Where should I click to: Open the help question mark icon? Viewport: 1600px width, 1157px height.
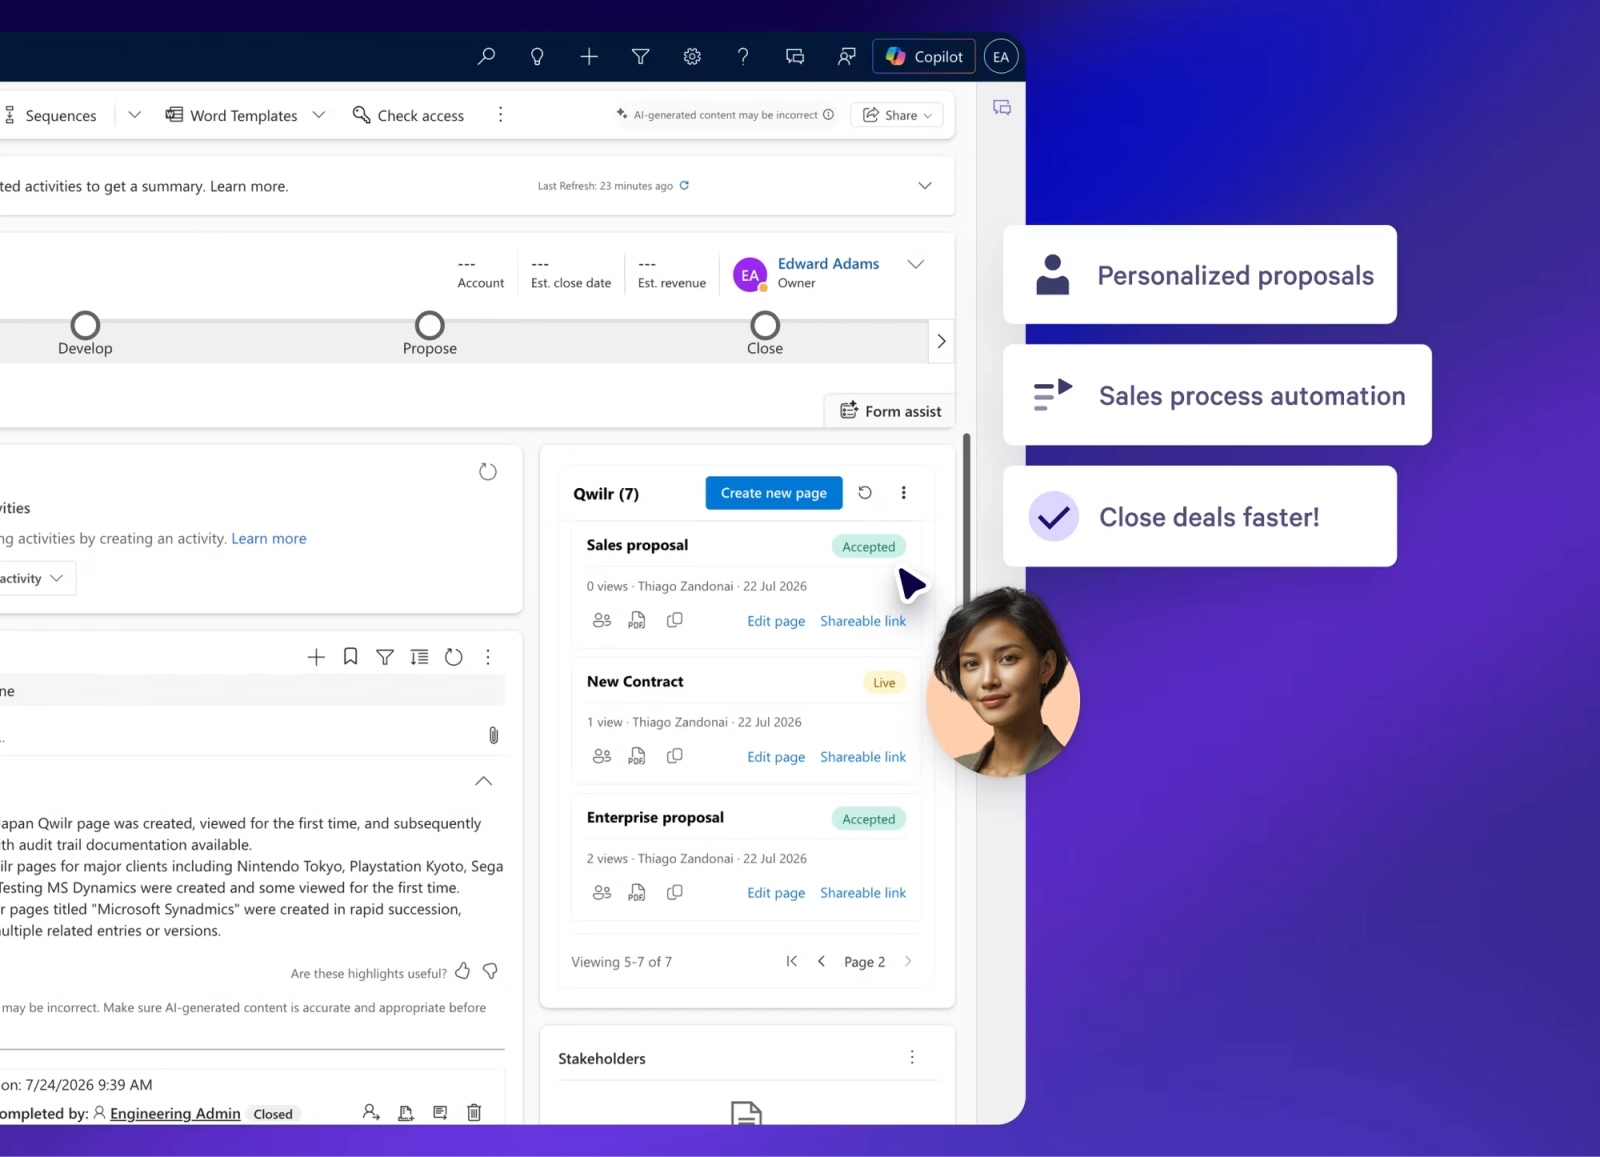[x=743, y=57]
